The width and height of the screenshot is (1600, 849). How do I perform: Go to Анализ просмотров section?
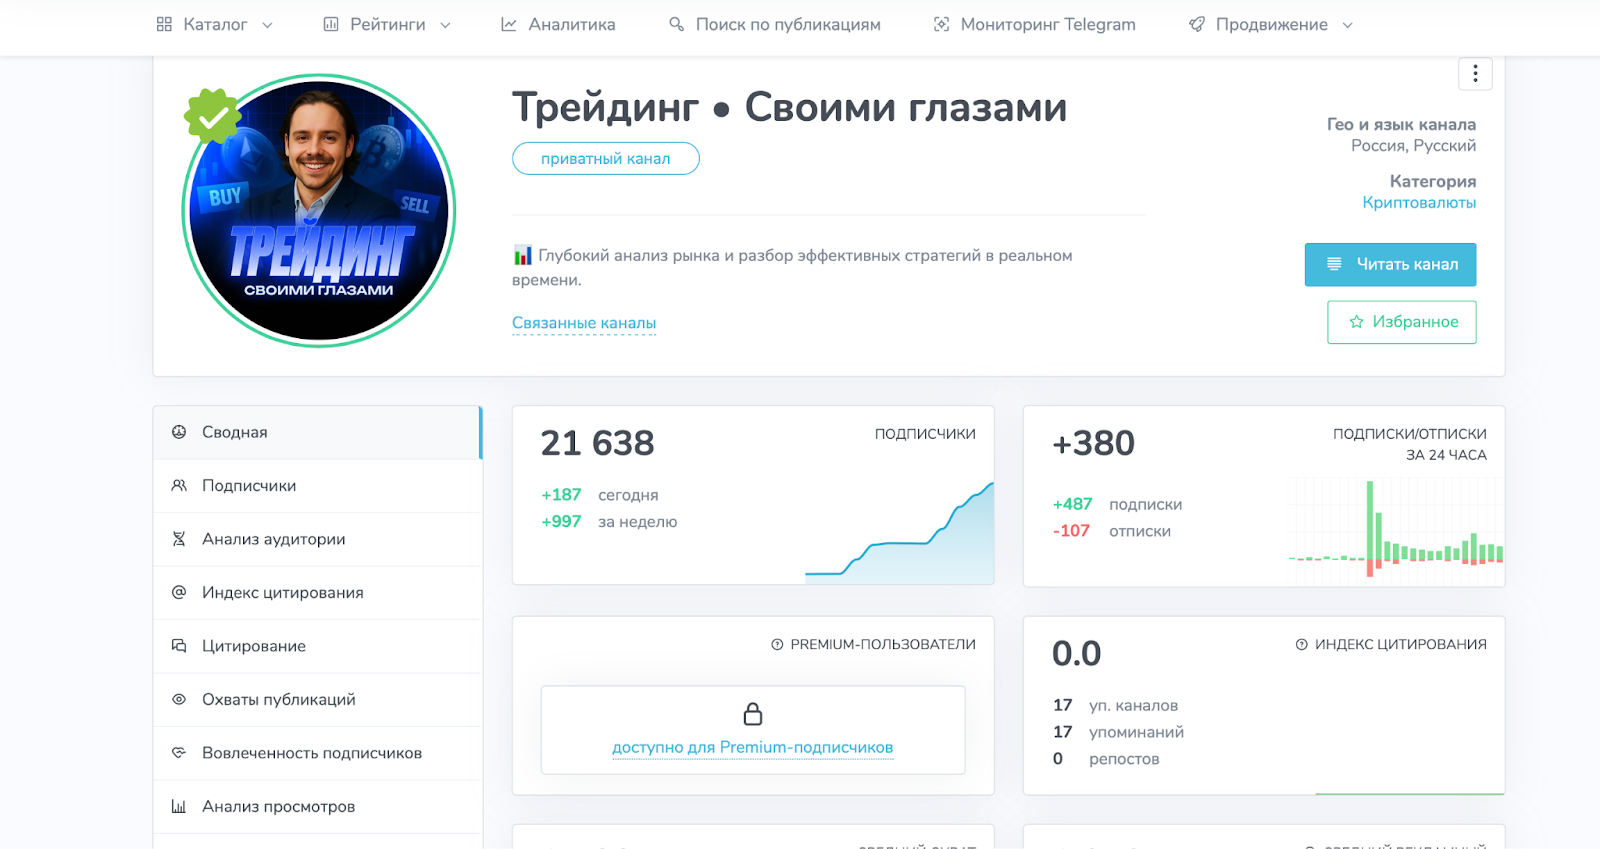click(x=317, y=807)
